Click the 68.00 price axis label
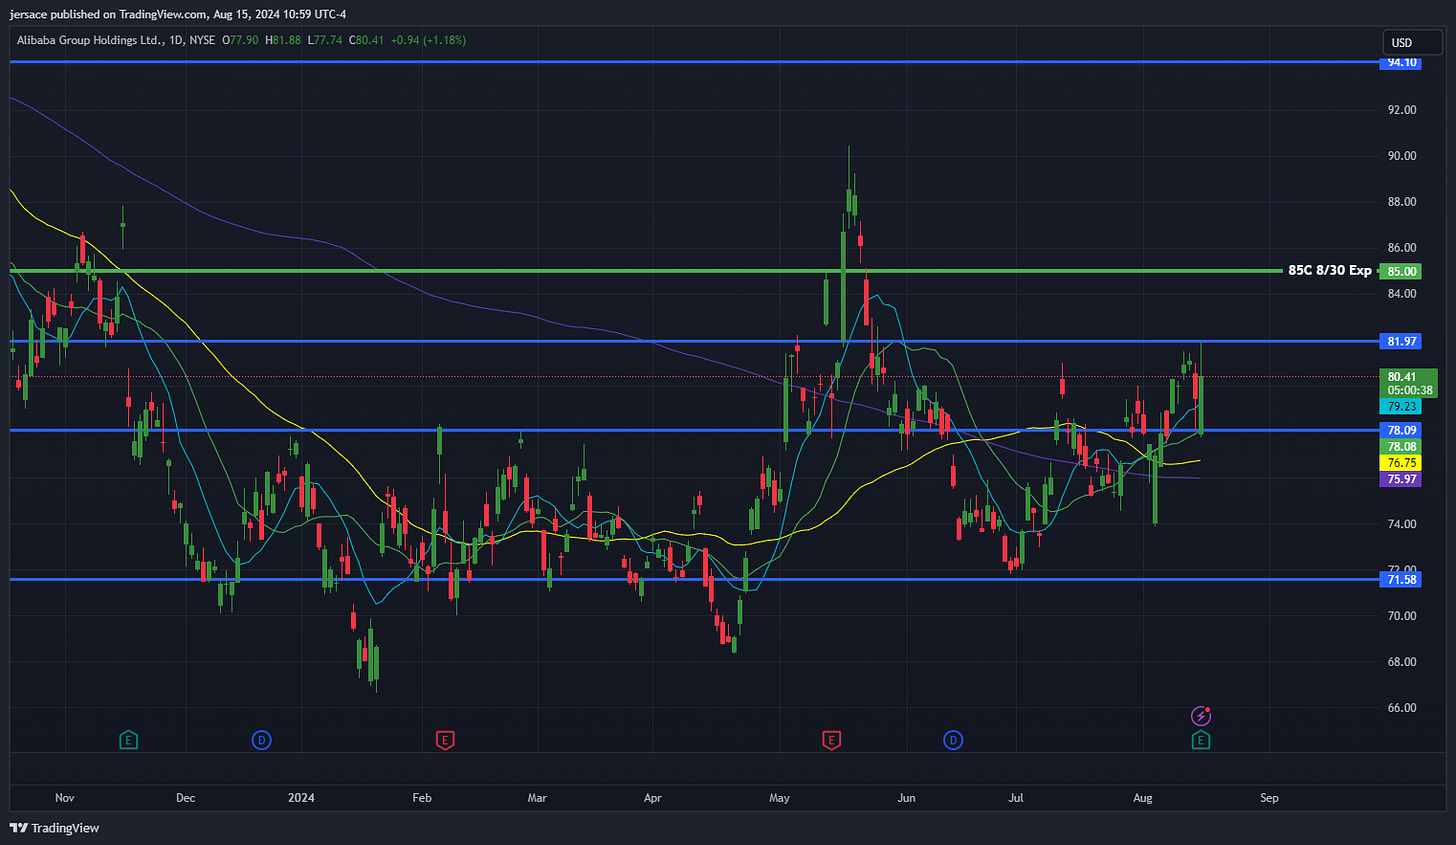1456x845 pixels. (1402, 662)
